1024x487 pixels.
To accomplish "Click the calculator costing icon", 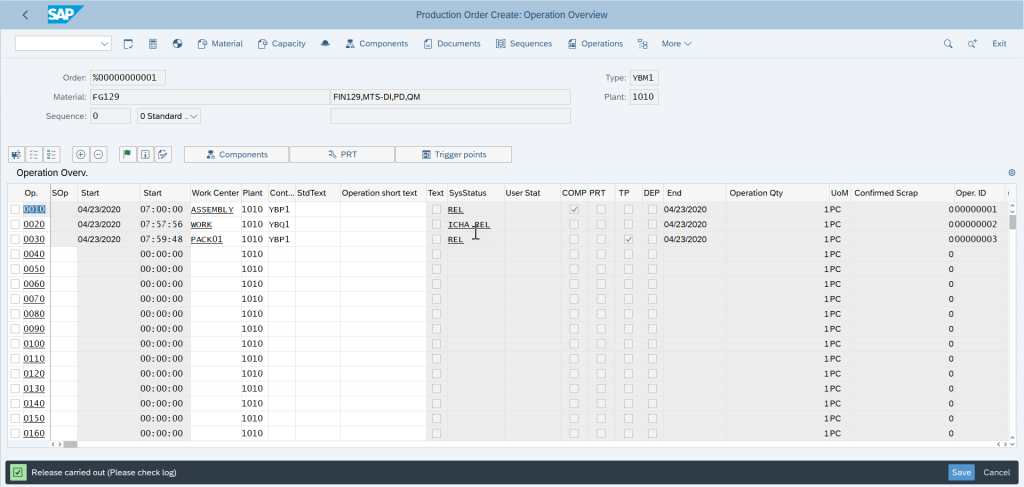I will [153, 44].
